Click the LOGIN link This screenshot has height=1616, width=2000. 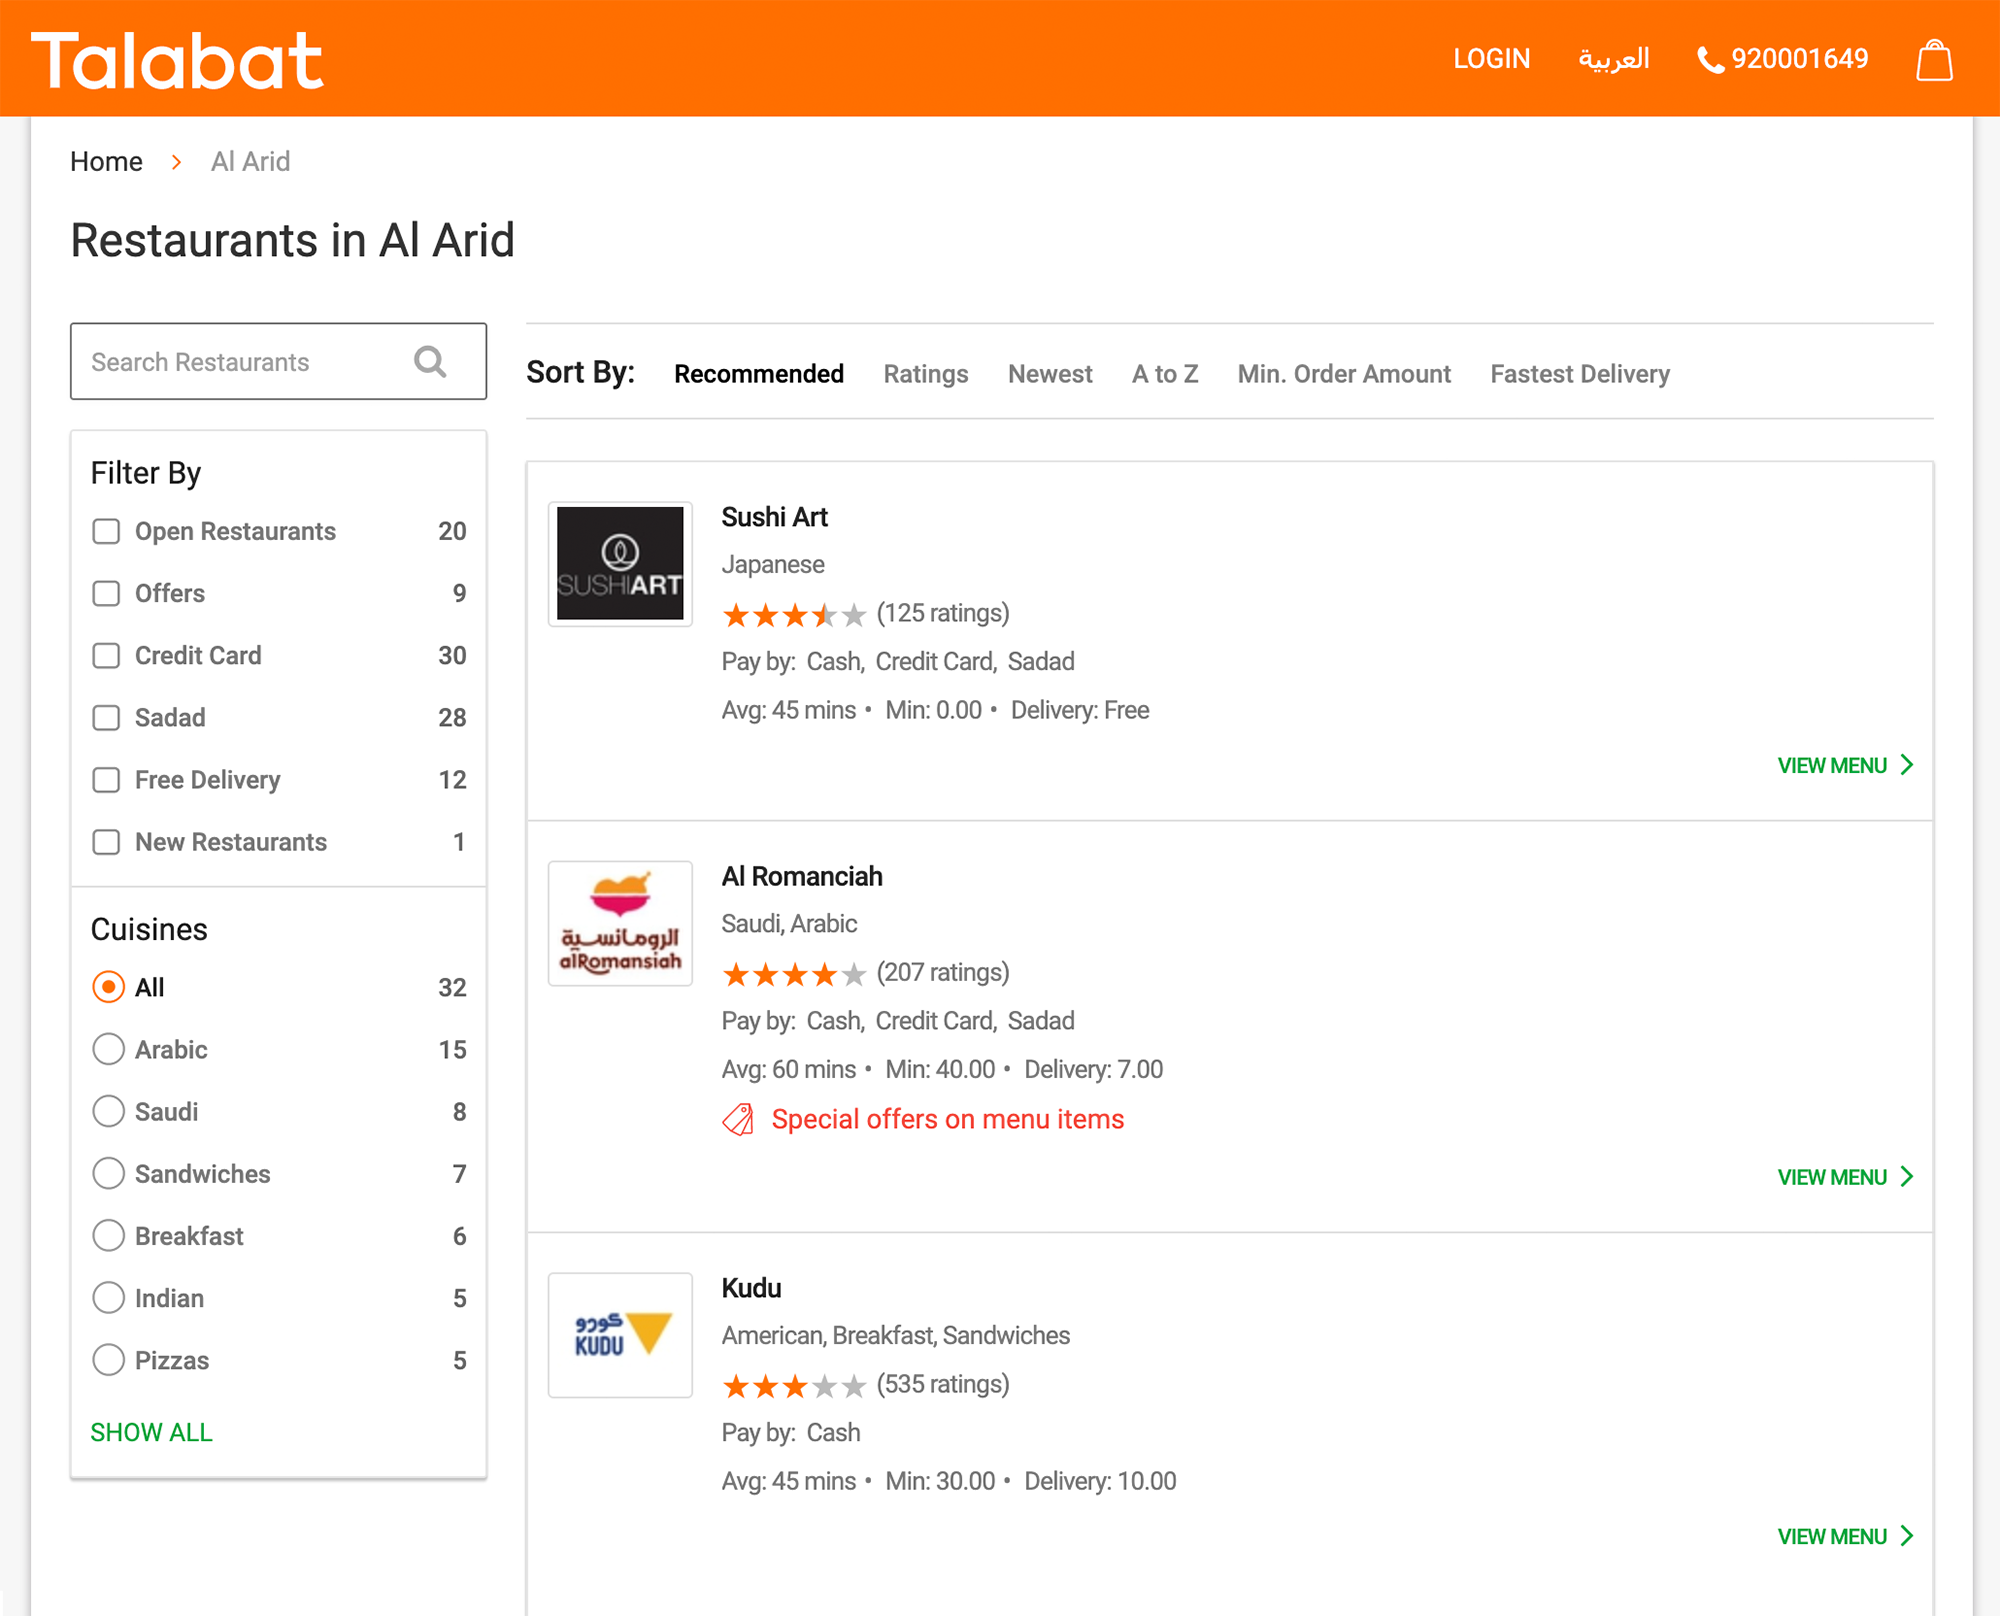(1491, 59)
